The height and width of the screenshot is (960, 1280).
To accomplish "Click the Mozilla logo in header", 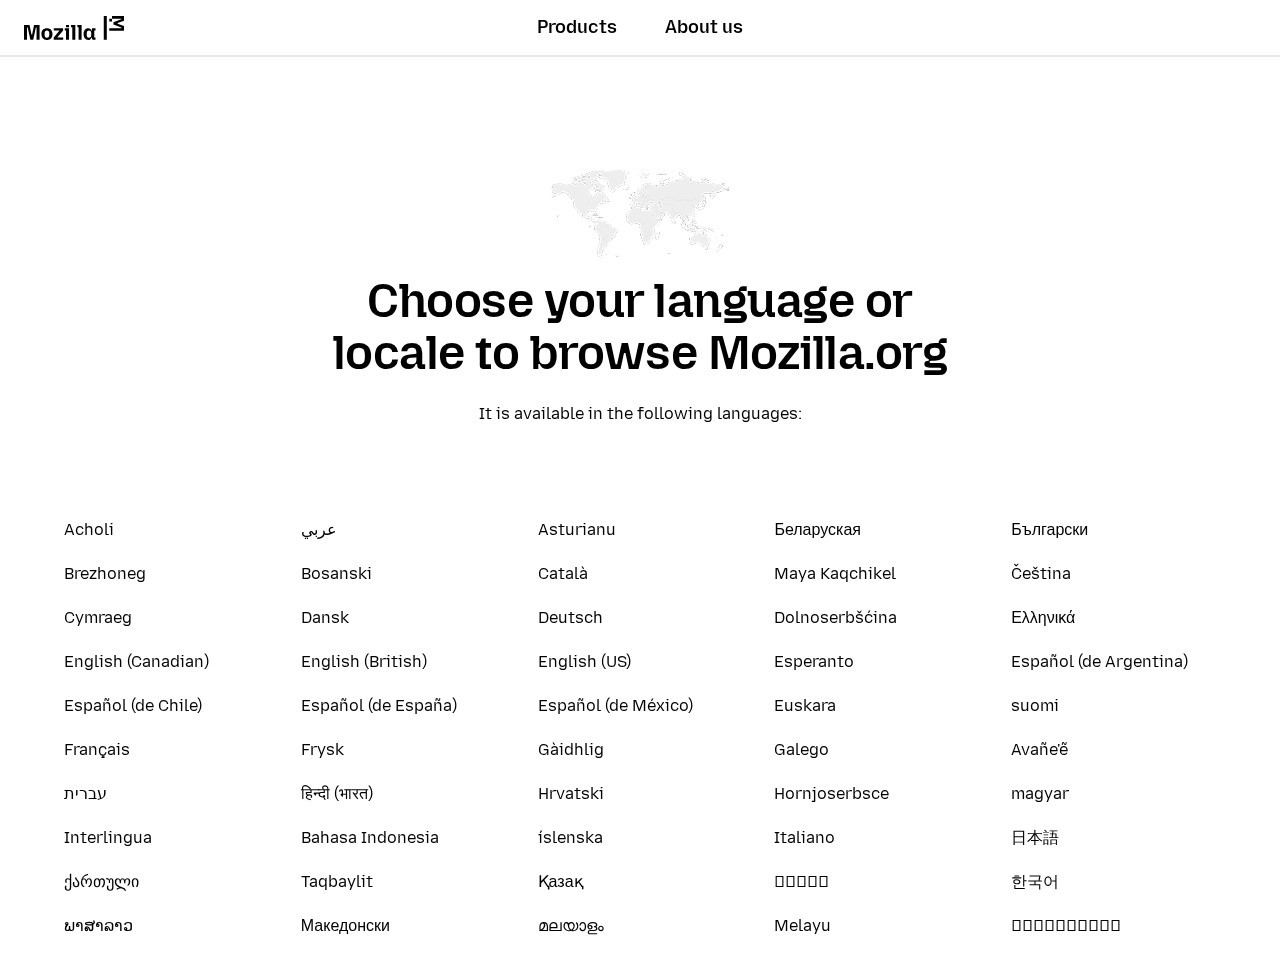I will (x=74, y=29).
